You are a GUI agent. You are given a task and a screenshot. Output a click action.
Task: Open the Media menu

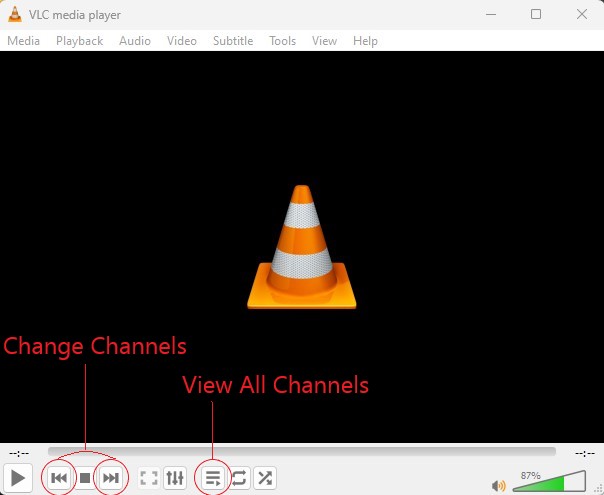click(24, 41)
